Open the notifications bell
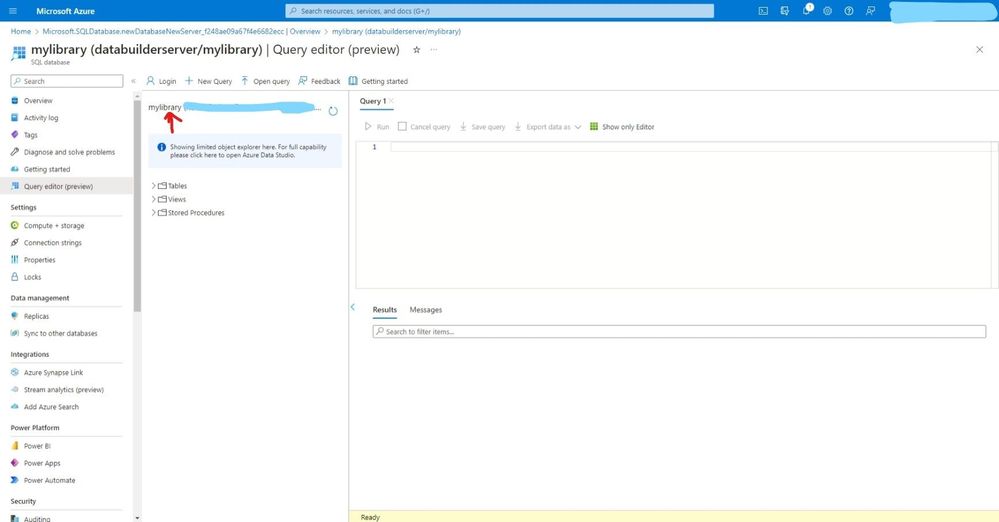Image resolution: width=999 pixels, height=522 pixels. tap(807, 10)
